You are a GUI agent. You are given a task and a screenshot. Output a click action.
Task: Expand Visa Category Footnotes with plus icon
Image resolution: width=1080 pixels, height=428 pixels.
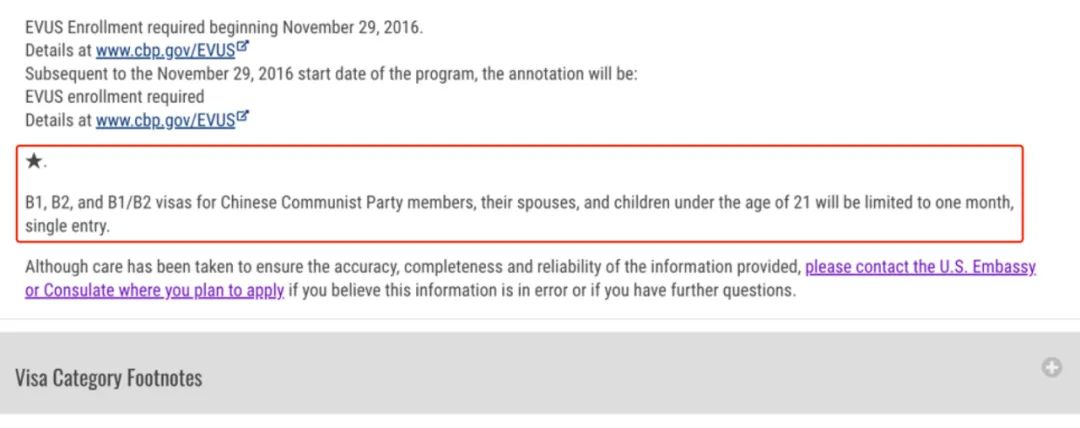tap(1051, 368)
